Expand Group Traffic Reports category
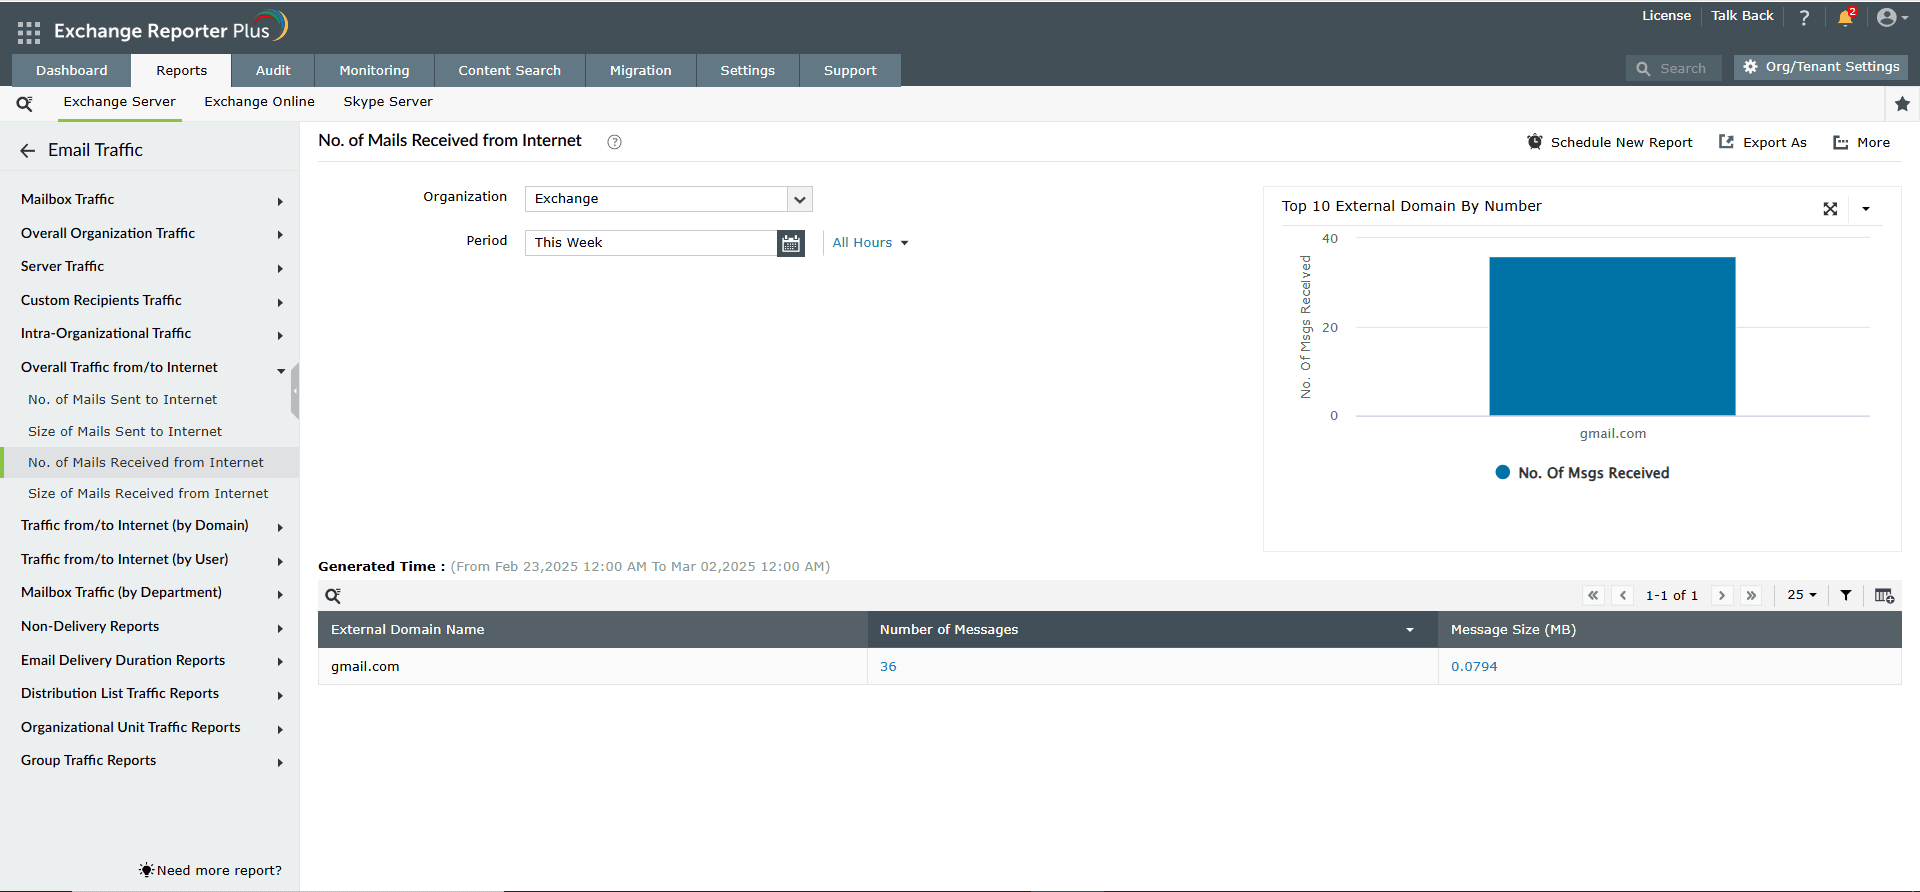Screen dimensions: 1920x892 point(280,762)
